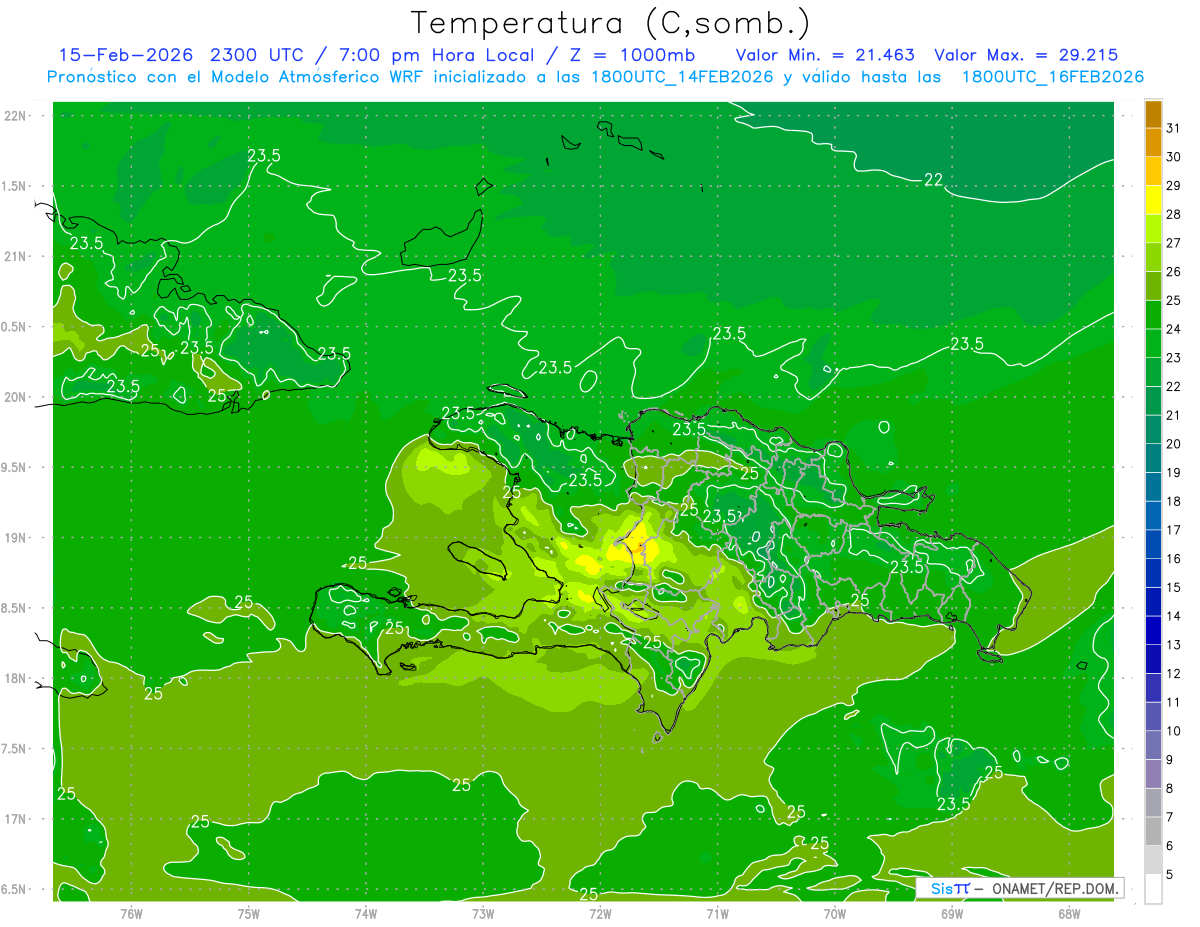
Task: Pick the gray colorbar swatch between 6 and 7
Action: (x=1153, y=832)
